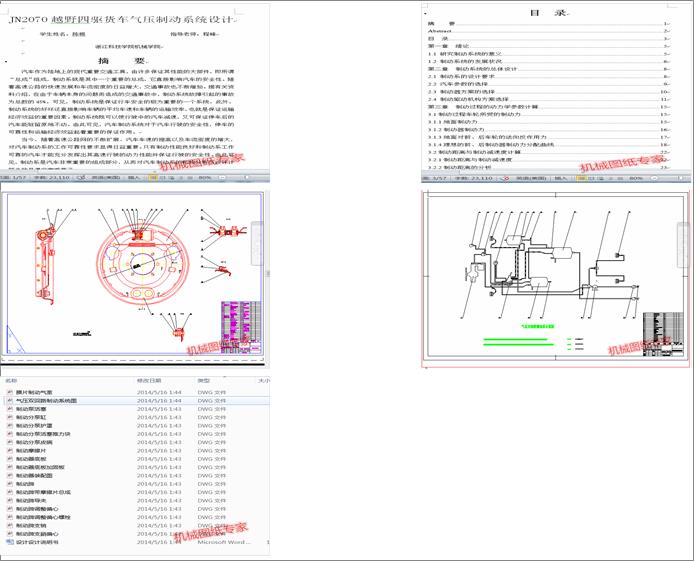The height and width of the screenshot is (561, 694).
Task: Click 80% zoom level in right Word window
Action: (x=636, y=178)
